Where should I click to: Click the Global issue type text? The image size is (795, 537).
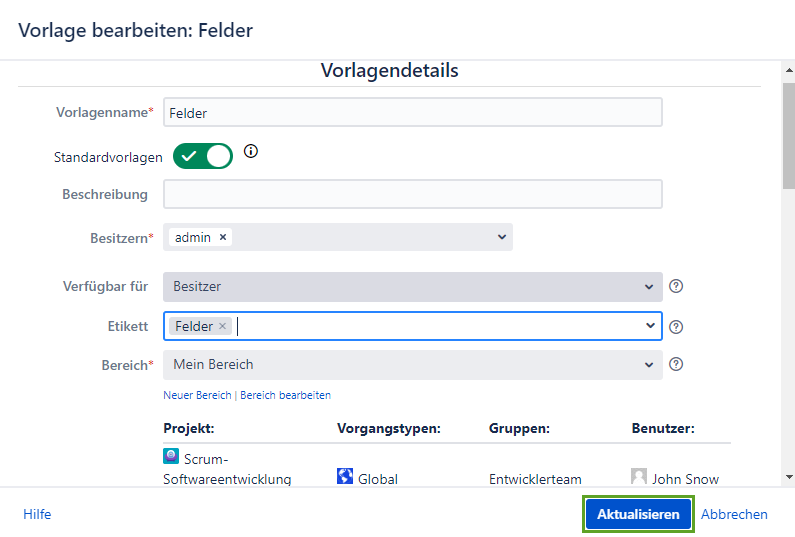378,479
